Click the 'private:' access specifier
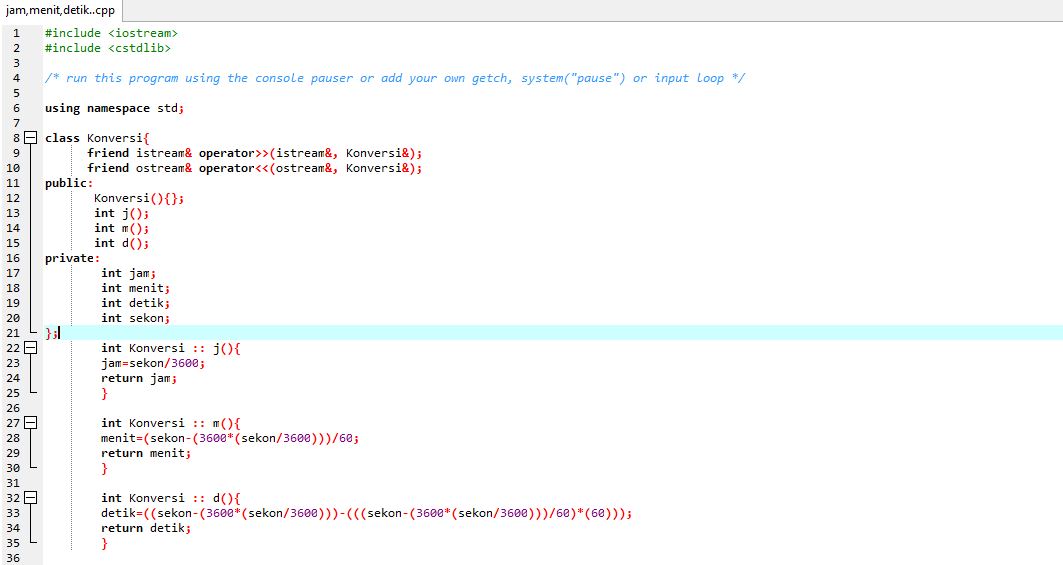Screen dimensions: 1063x565 click(73, 258)
